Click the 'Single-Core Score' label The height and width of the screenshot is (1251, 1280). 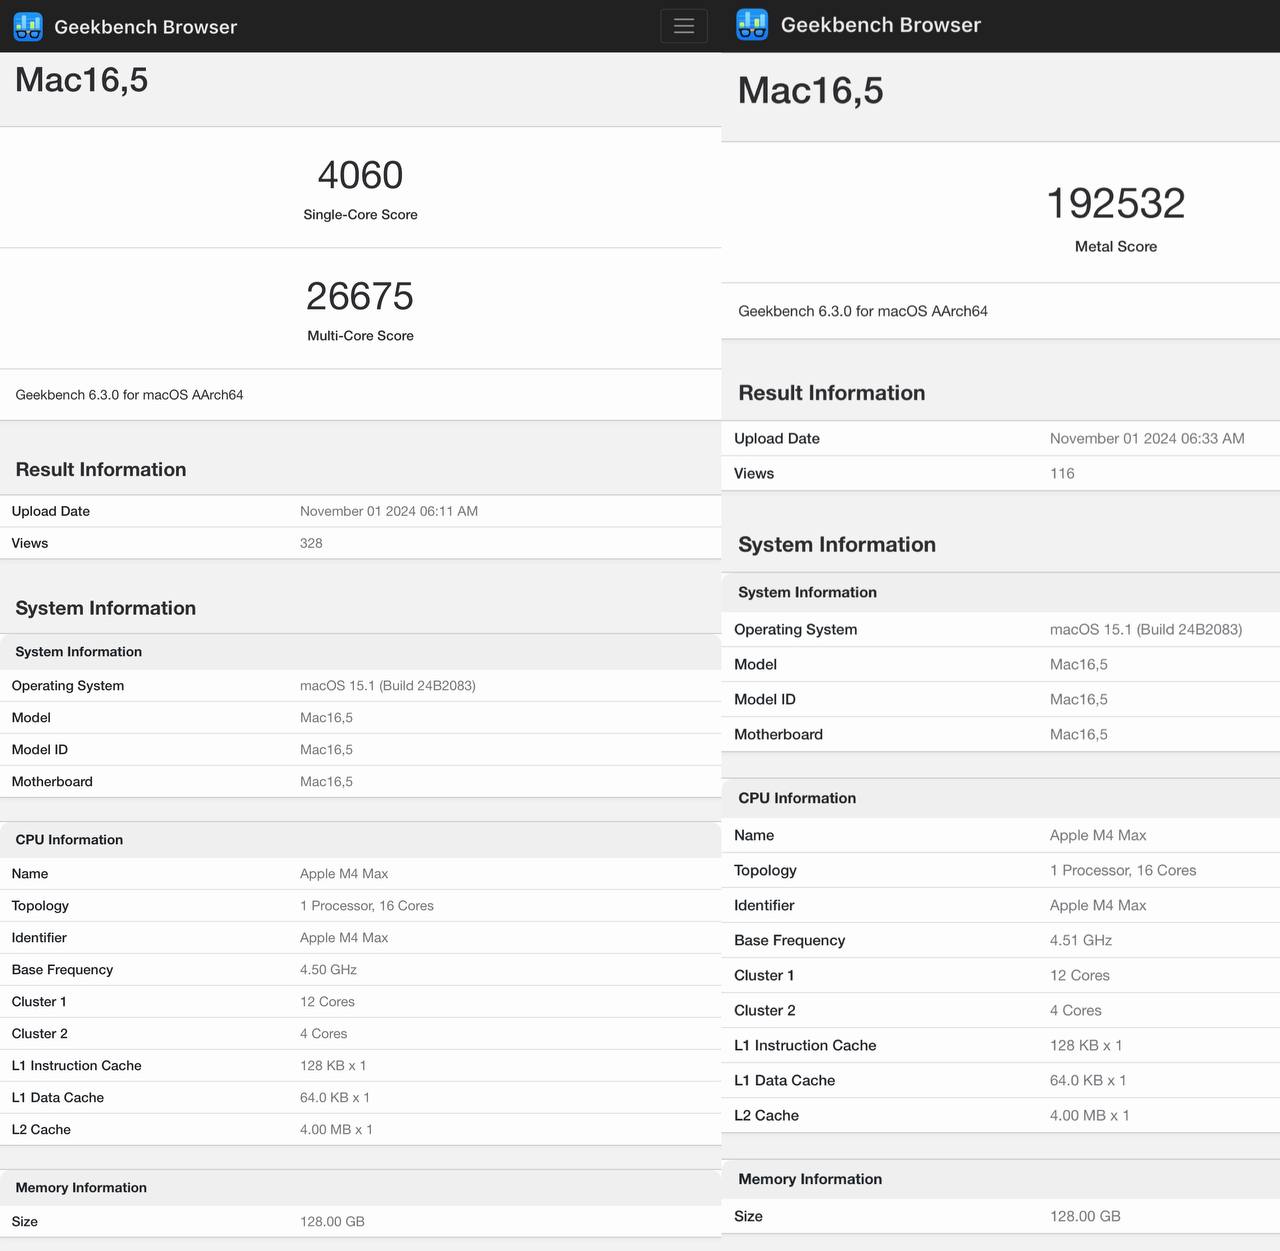click(x=360, y=214)
